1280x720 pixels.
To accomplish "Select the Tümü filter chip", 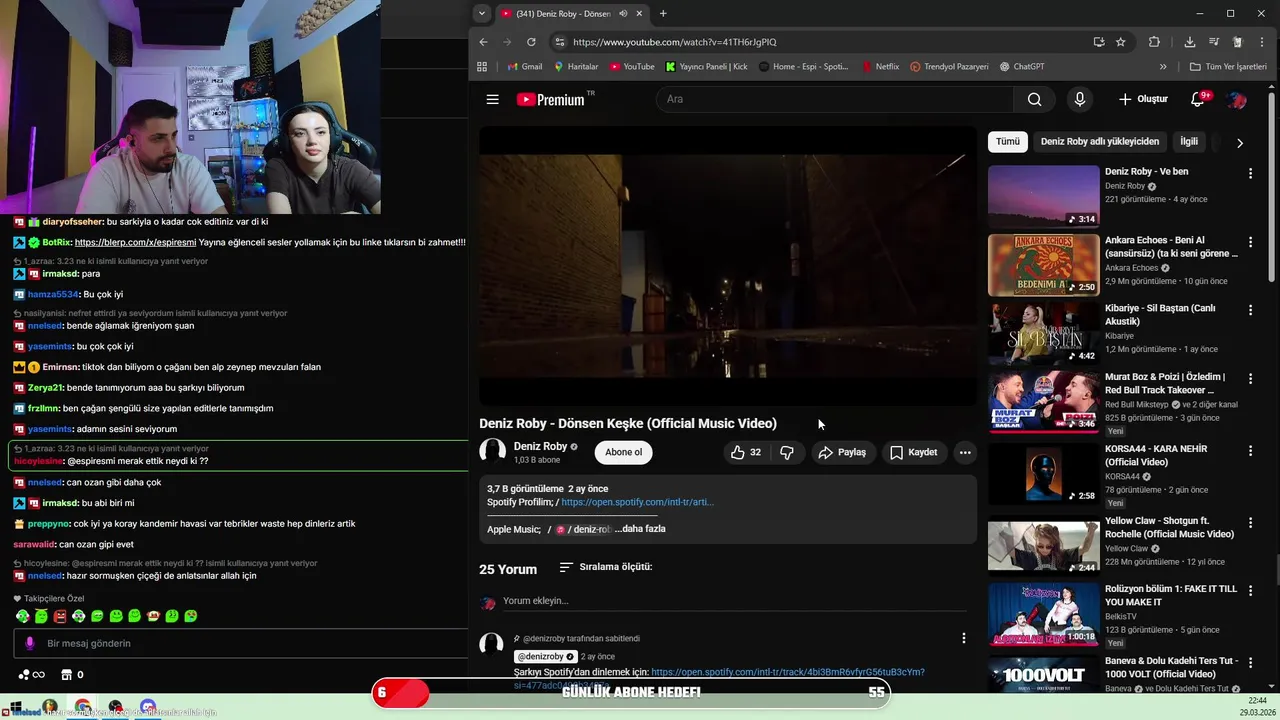I will click(x=1008, y=142).
